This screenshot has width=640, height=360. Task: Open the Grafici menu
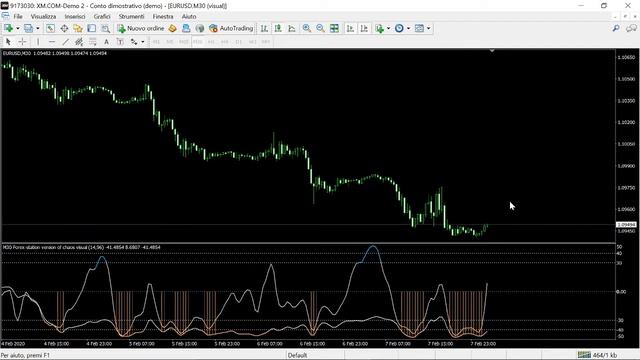click(x=102, y=16)
